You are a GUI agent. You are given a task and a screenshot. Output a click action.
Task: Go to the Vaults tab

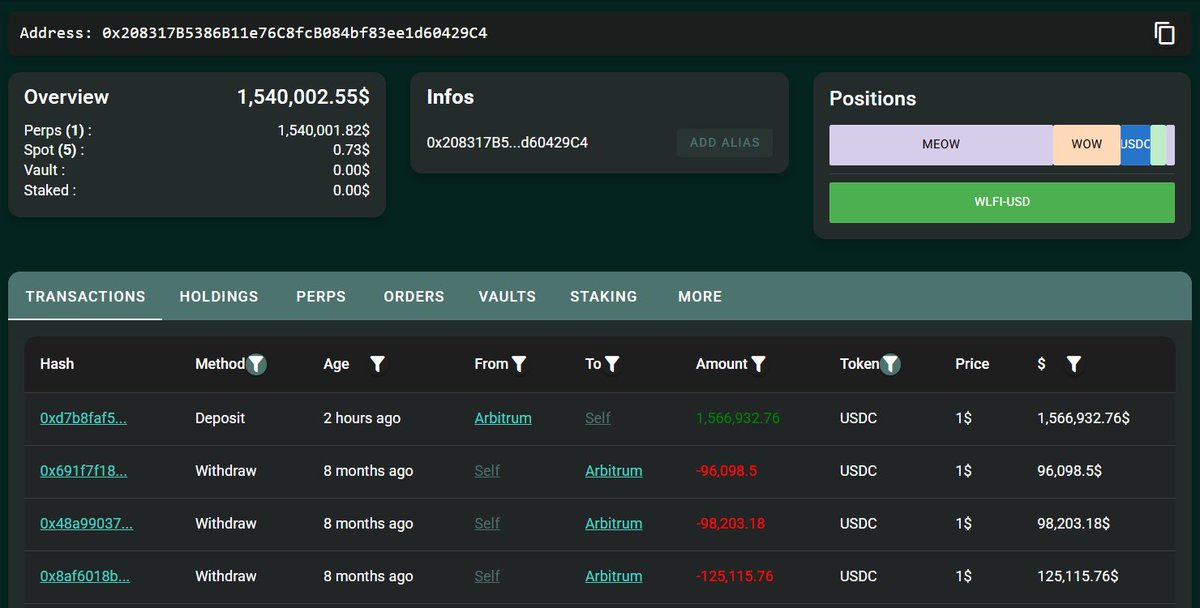[507, 297]
